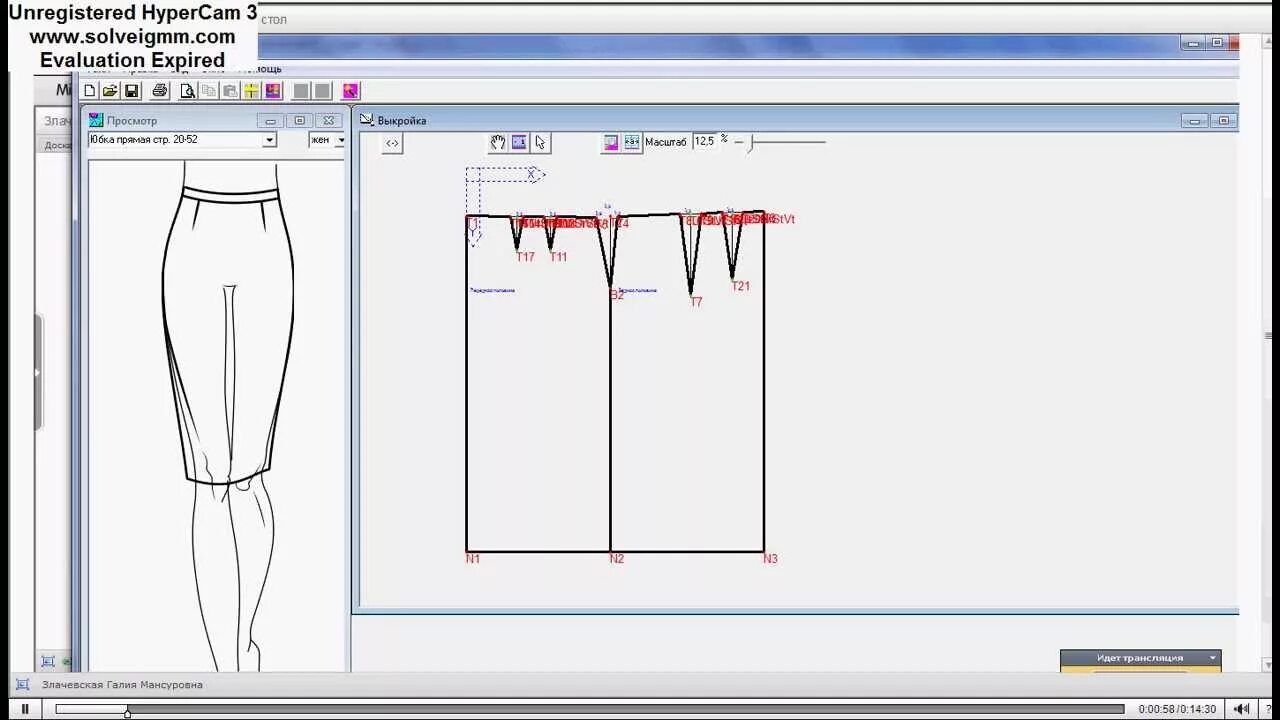Click the yellow cross toolbar icon
Image resolution: width=1280 pixels, height=720 pixels.
(x=251, y=91)
